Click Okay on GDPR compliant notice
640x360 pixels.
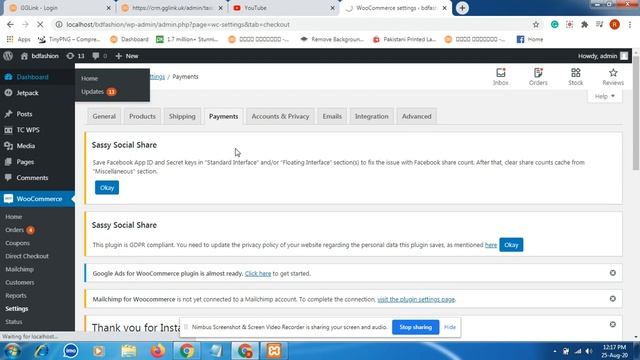point(511,245)
